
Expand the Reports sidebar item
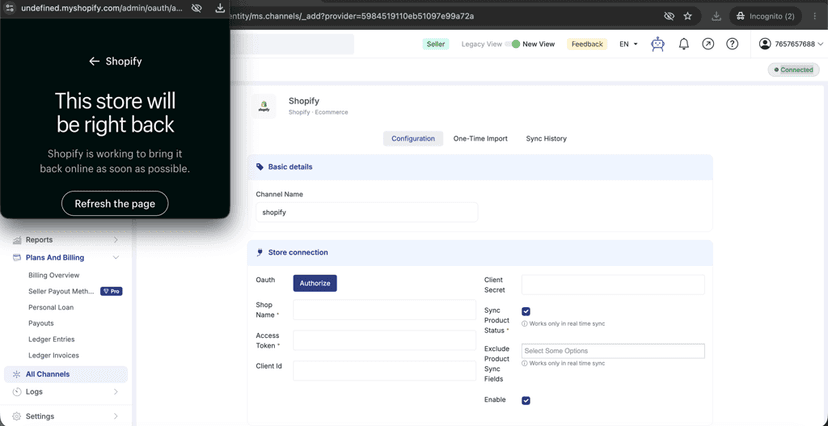click(66, 240)
